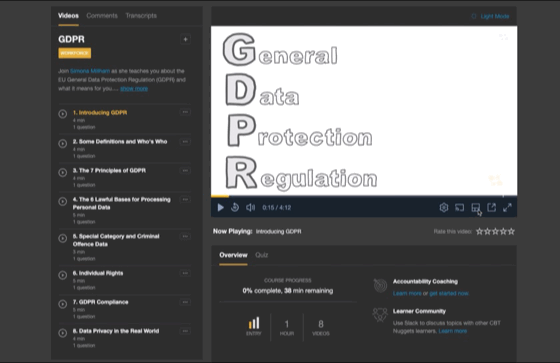Click get started now link
This screenshot has height=363, width=560.
point(449,293)
